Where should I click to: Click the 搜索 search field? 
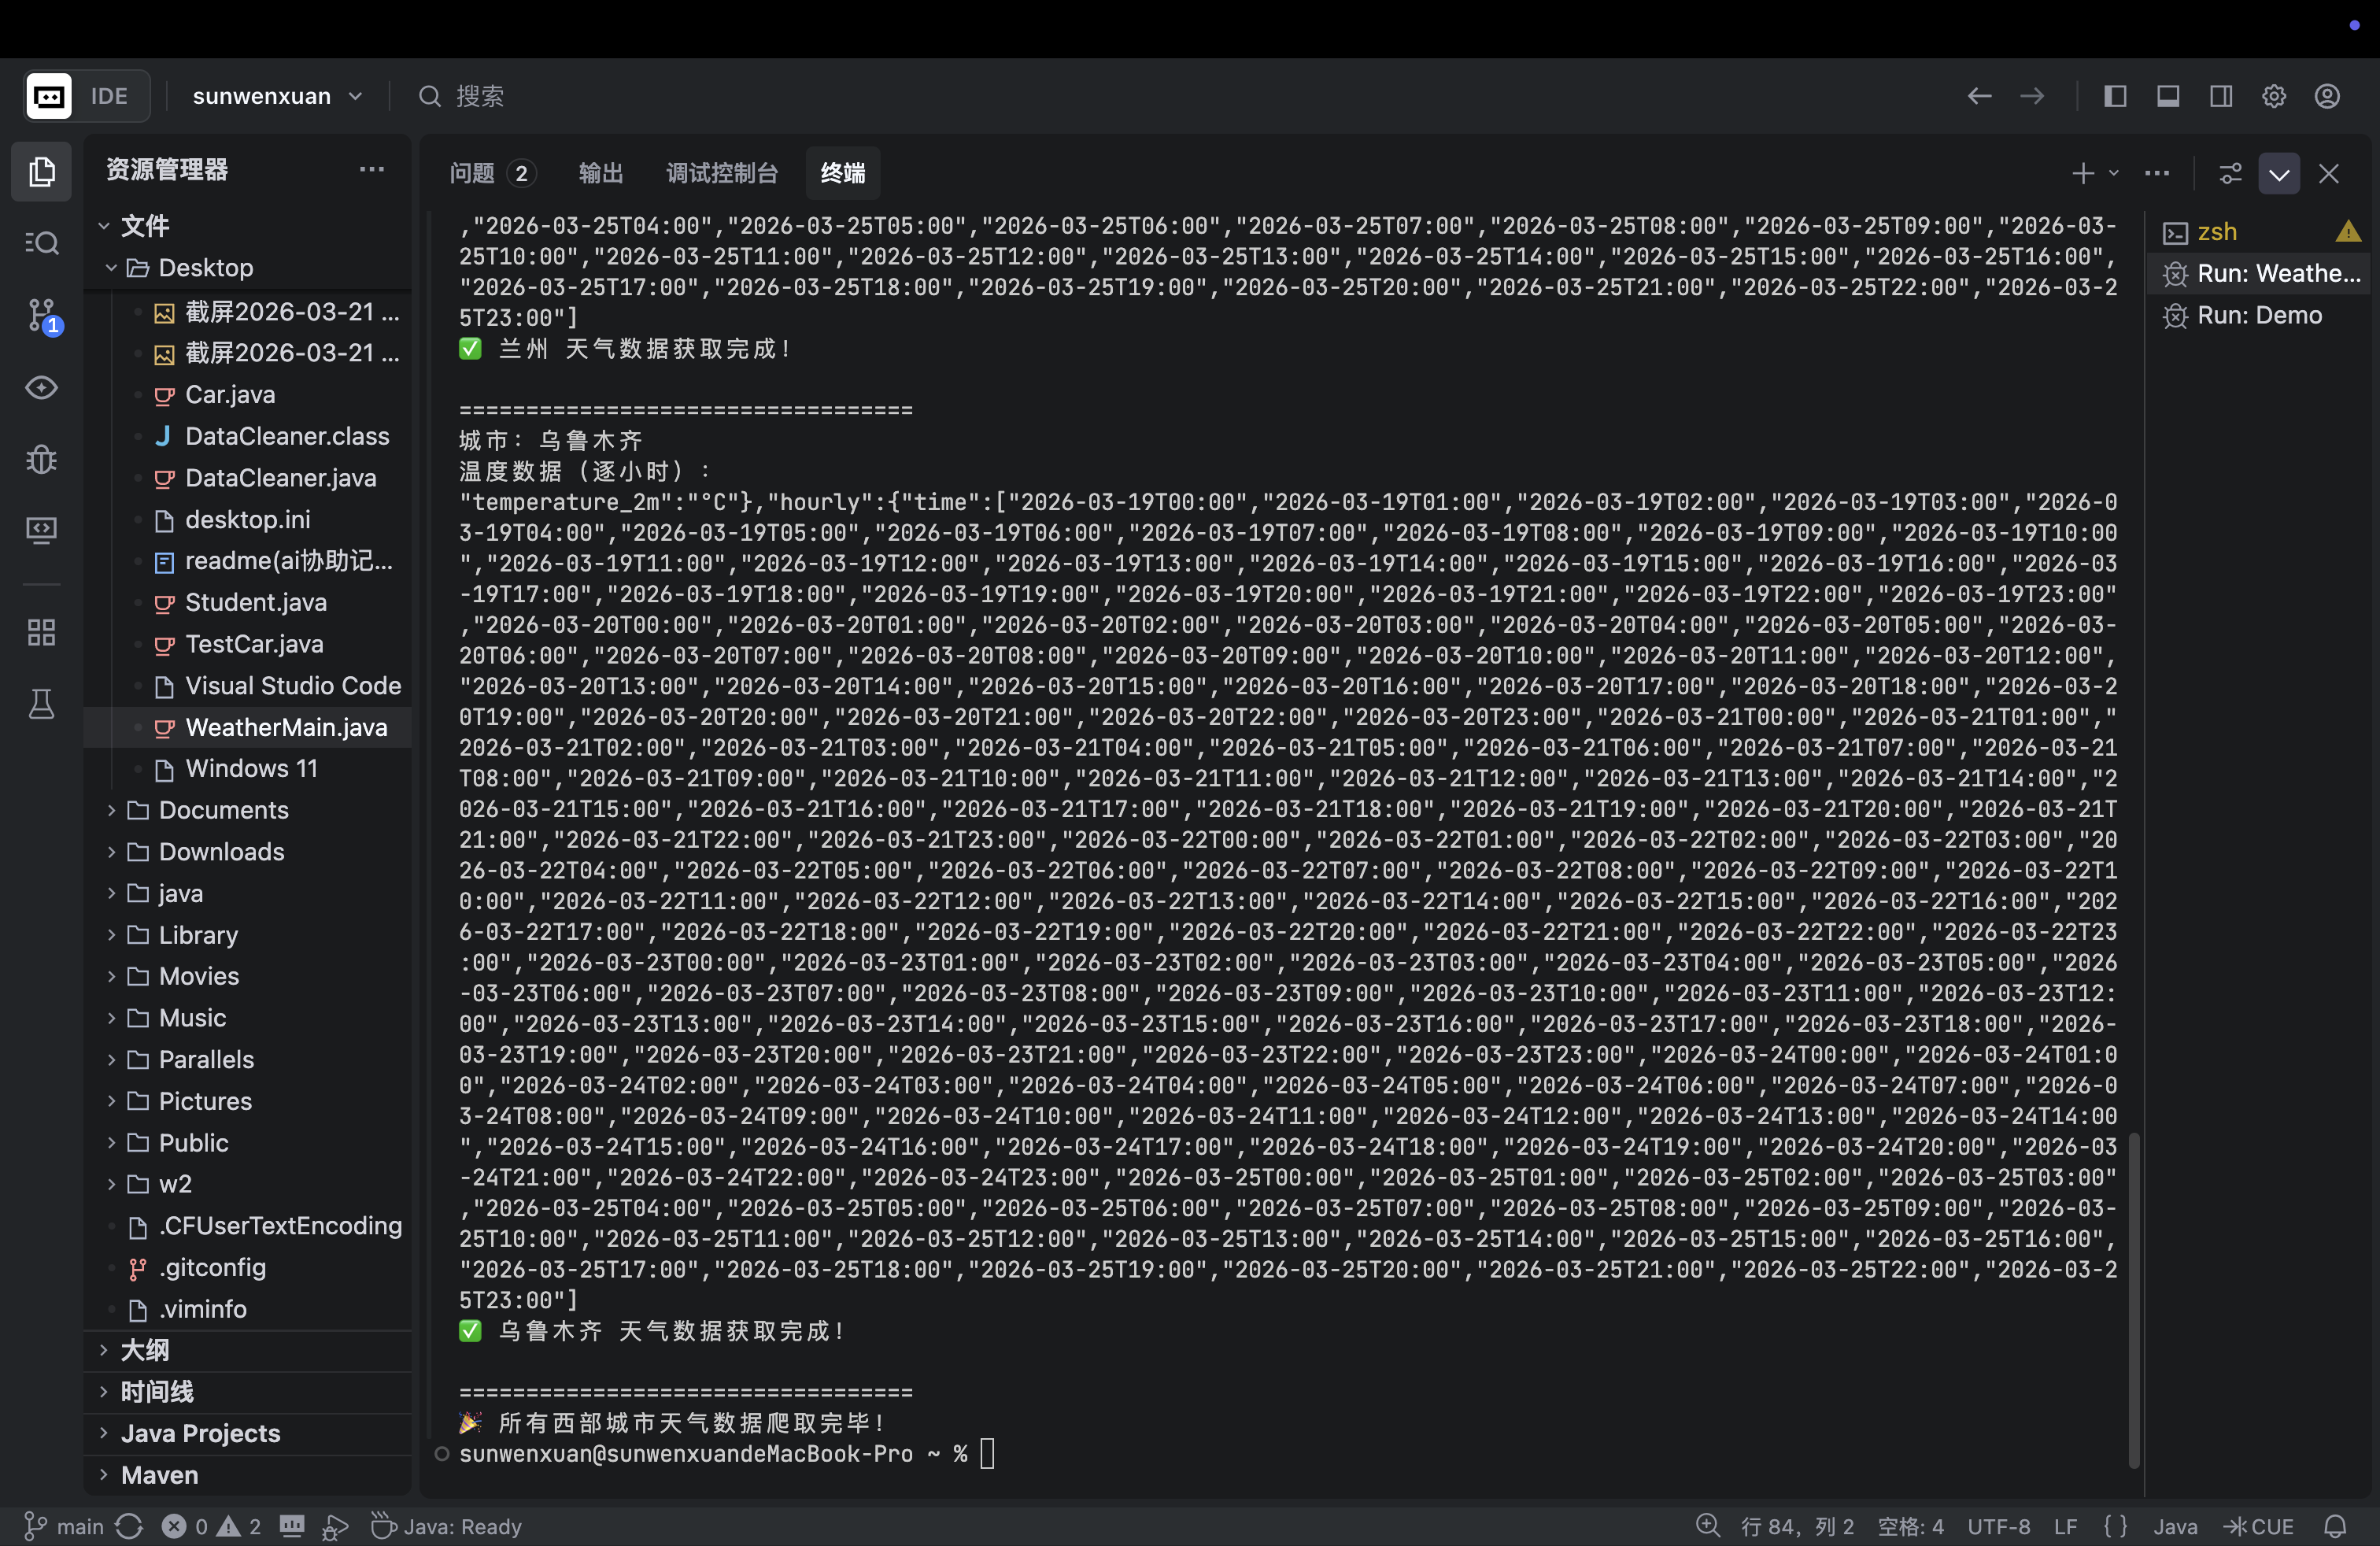(480, 96)
